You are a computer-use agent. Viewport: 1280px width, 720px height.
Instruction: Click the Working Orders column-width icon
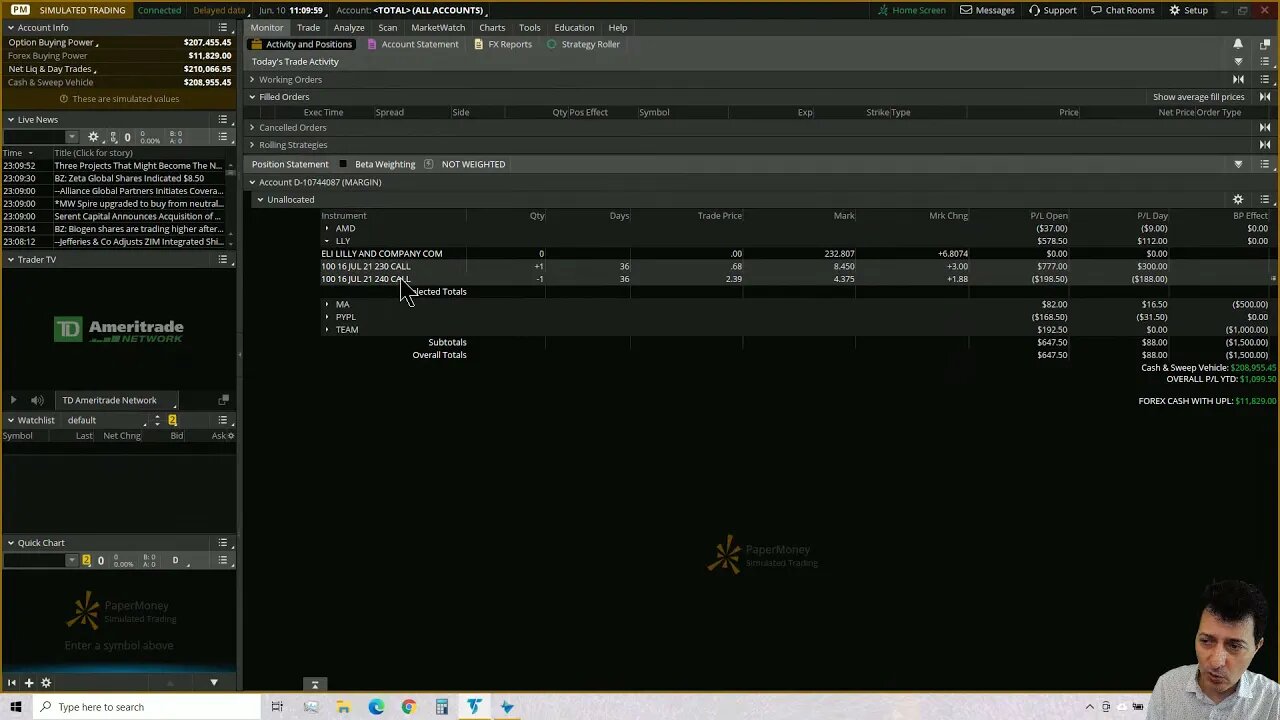coord(1238,80)
